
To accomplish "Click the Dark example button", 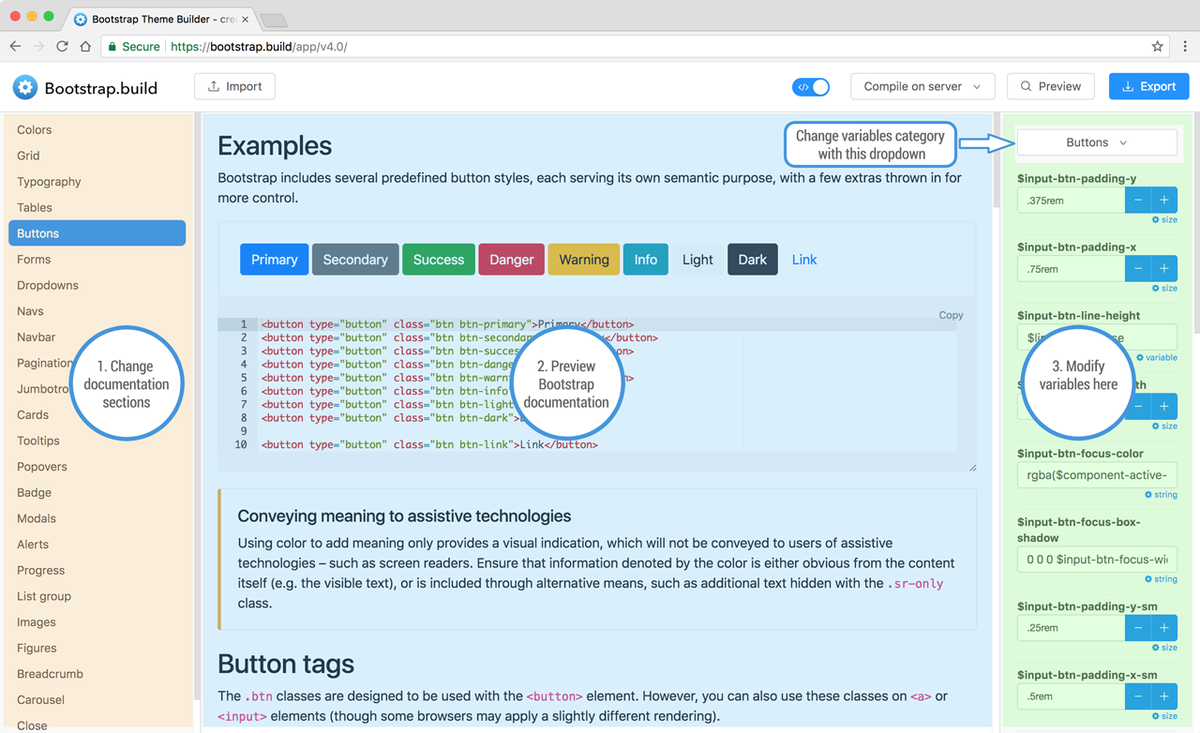I will coord(753,259).
